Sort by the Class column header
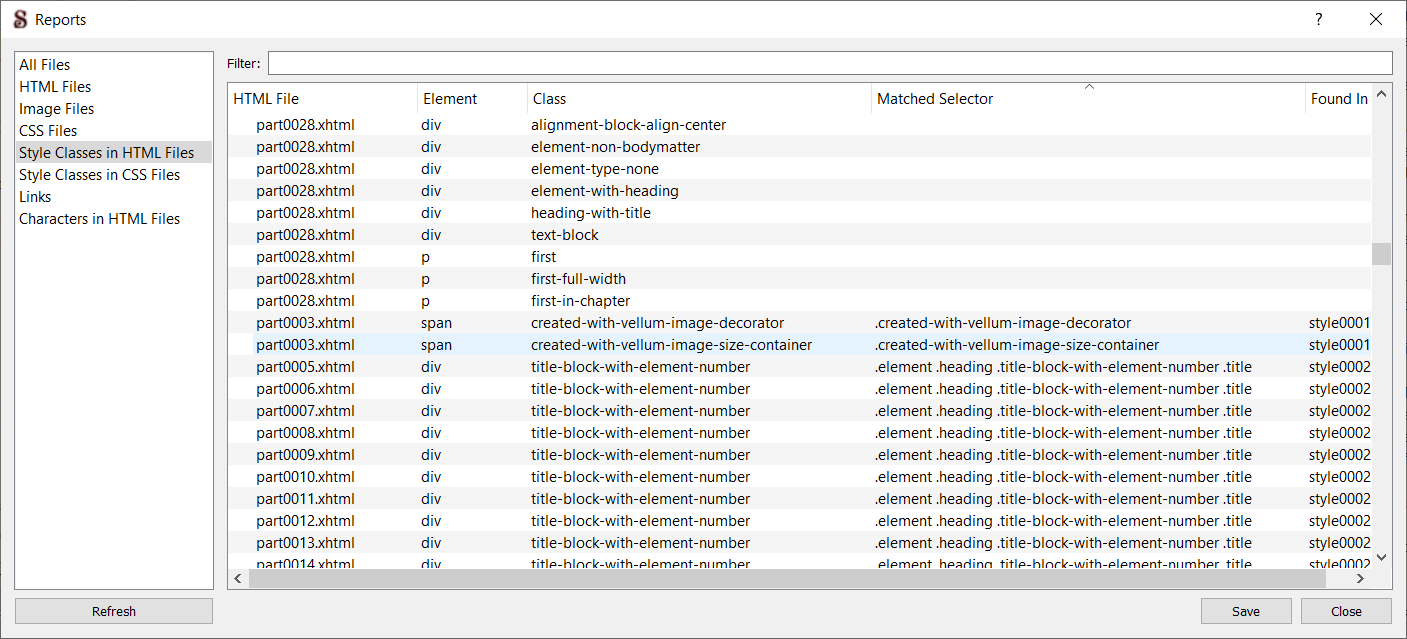Viewport: 1407px width, 639px height. (x=549, y=99)
